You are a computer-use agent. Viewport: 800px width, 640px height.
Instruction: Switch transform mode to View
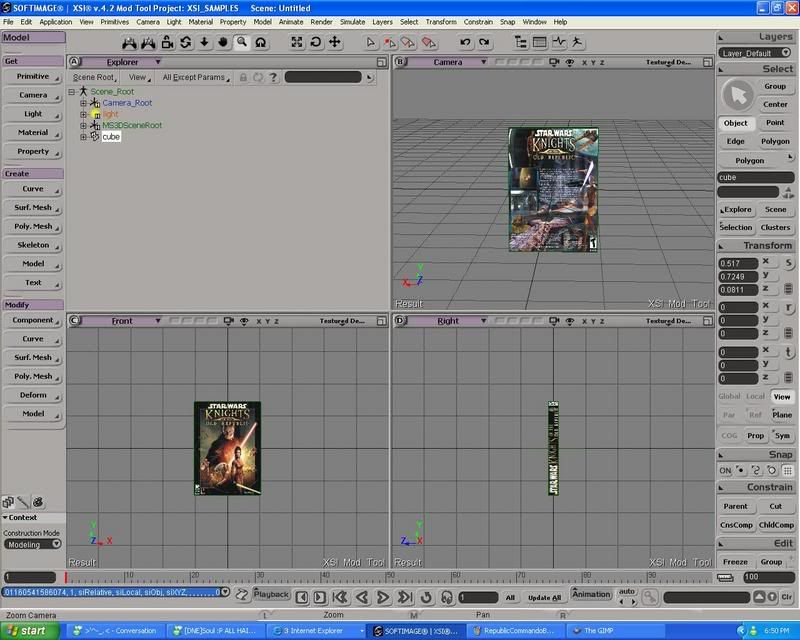pos(782,397)
